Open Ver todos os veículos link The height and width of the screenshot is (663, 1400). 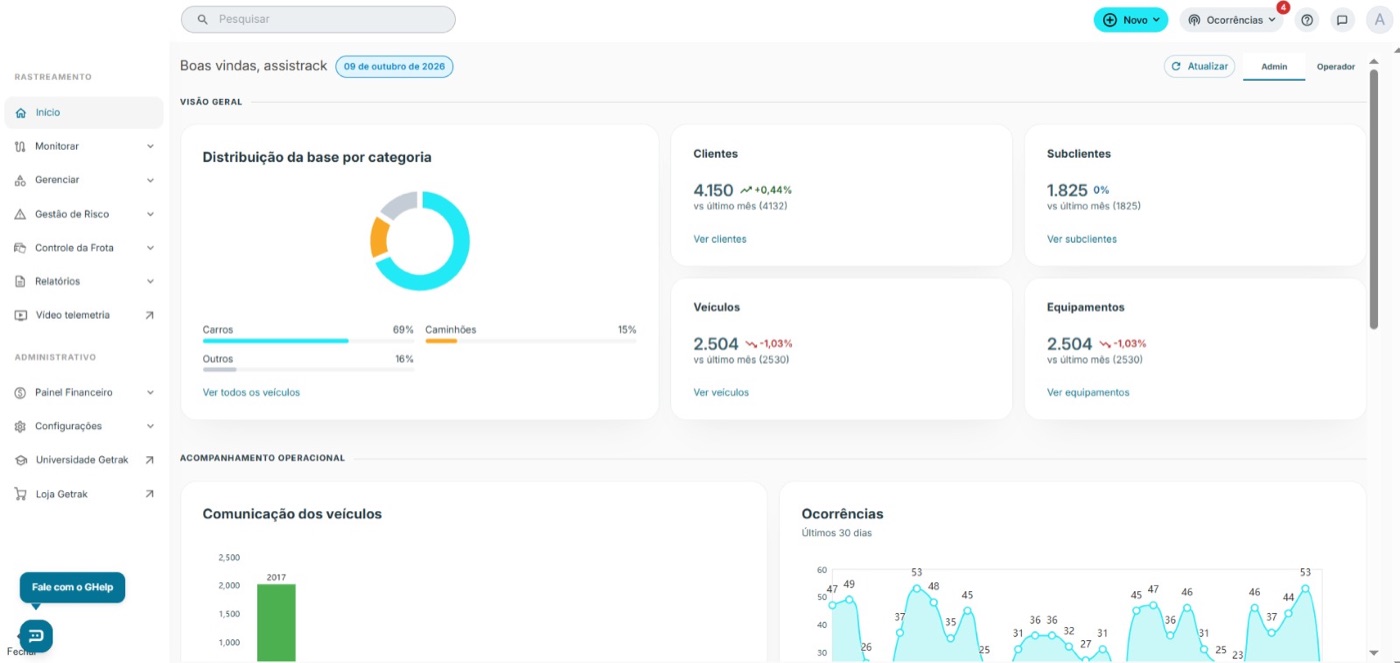tap(251, 393)
